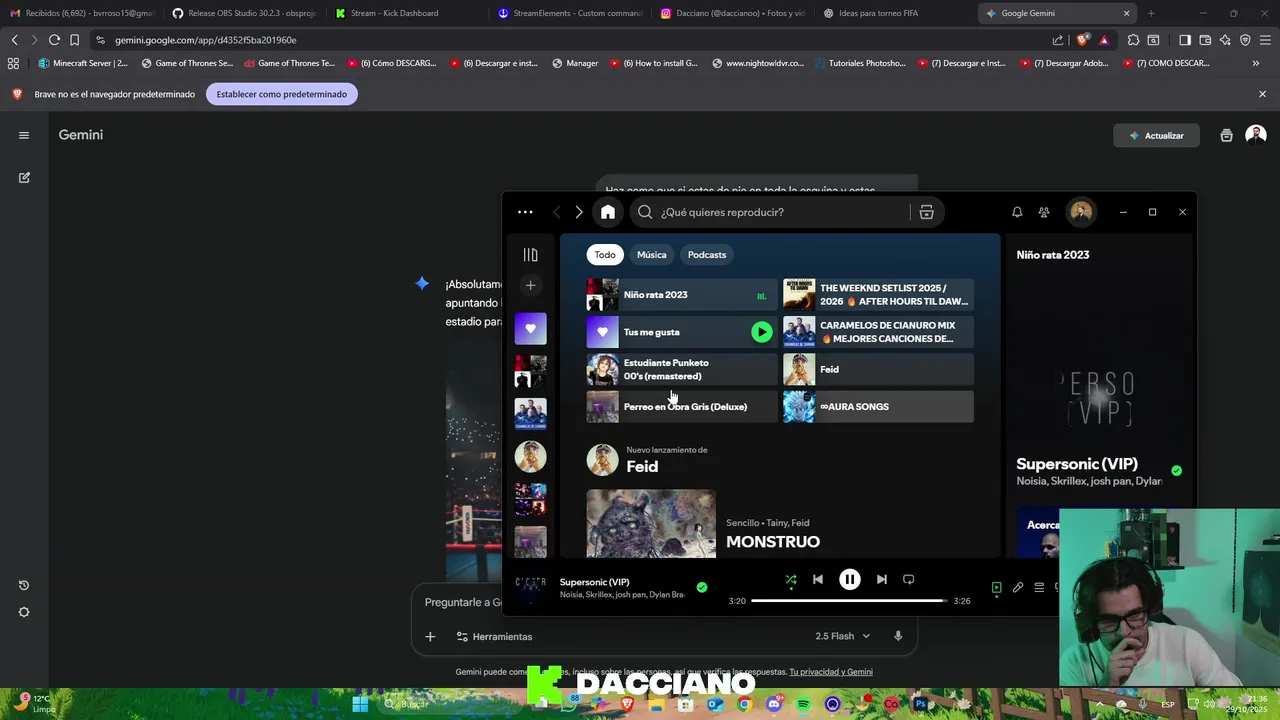Open THE WEEKND SETLIST 2025 tile
Image resolution: width=1280 pixels, height=720 pixels.
878,295
